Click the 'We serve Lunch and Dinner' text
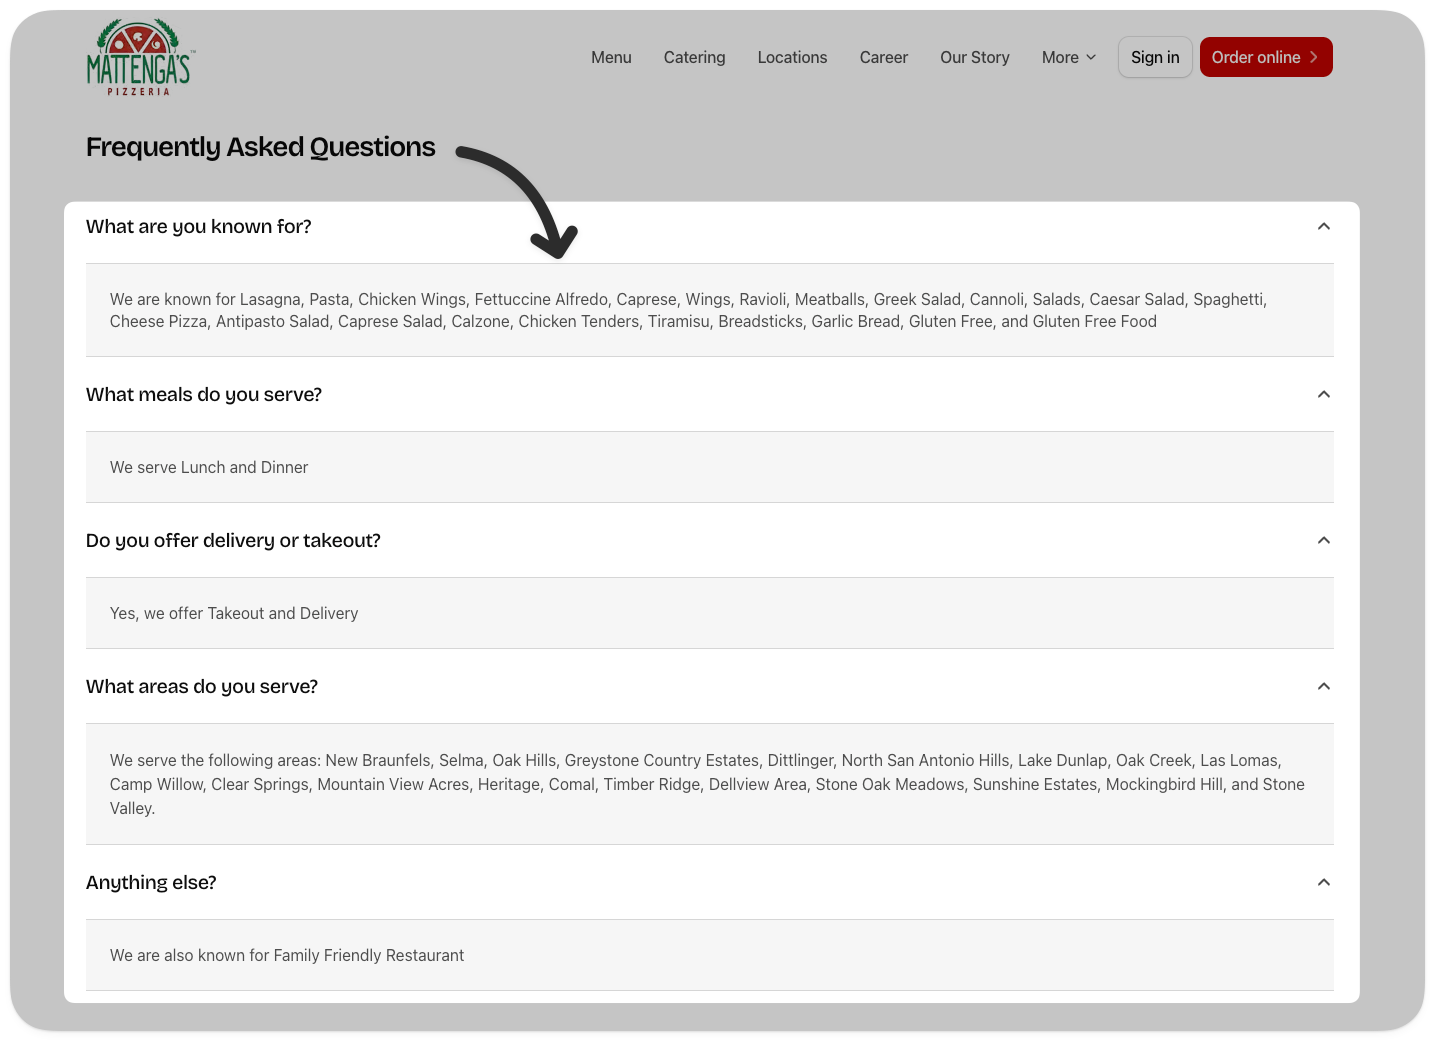Image resolution: width=1435 pixels, height=1041 pixels. pos(209,467)
